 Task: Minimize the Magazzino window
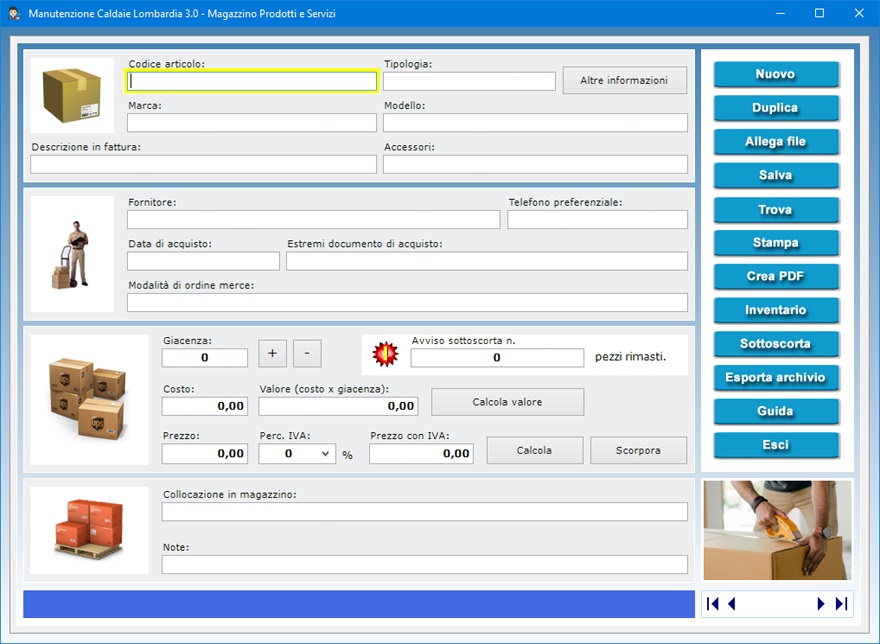point(780,13)
